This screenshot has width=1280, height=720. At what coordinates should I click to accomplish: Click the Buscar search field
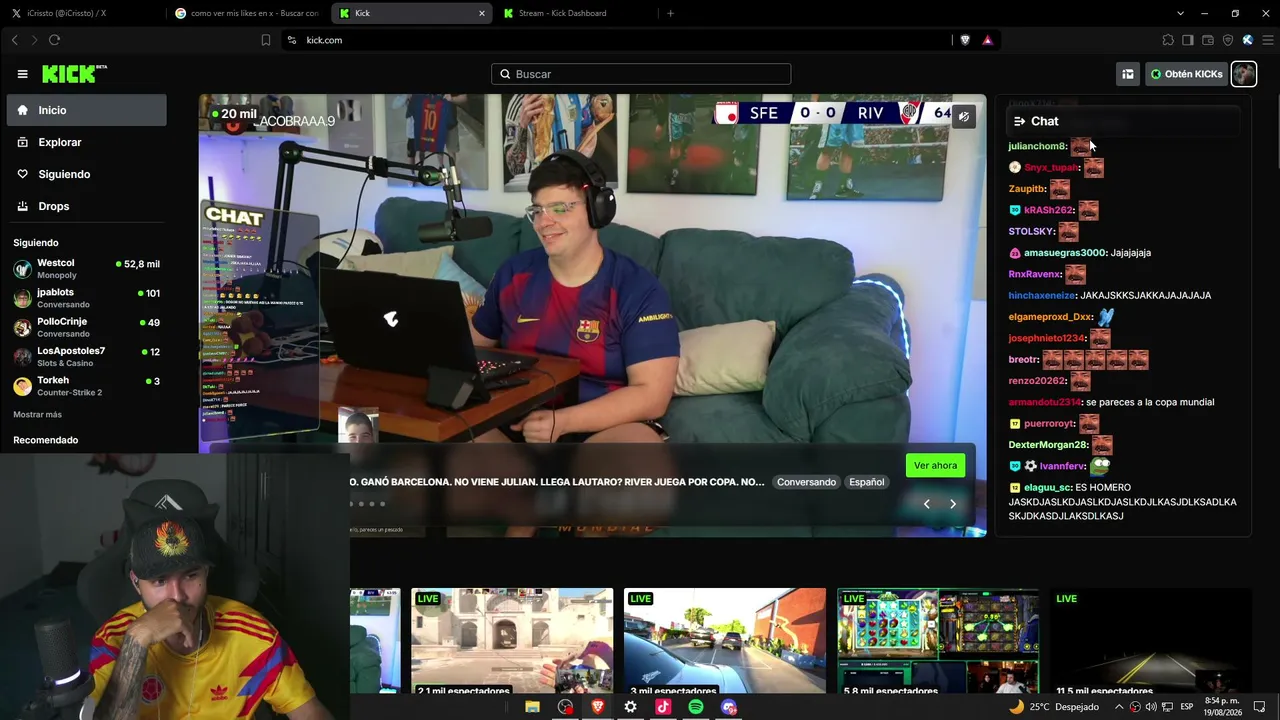point(641,74)
